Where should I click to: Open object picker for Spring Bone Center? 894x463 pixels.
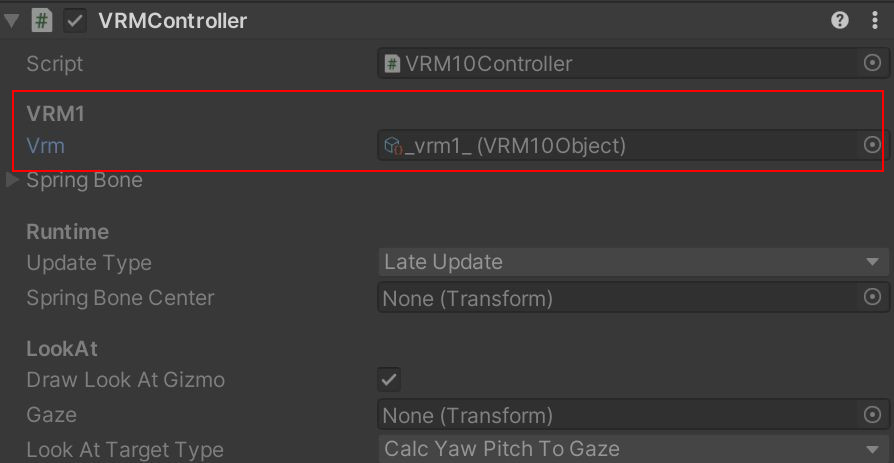872,297
